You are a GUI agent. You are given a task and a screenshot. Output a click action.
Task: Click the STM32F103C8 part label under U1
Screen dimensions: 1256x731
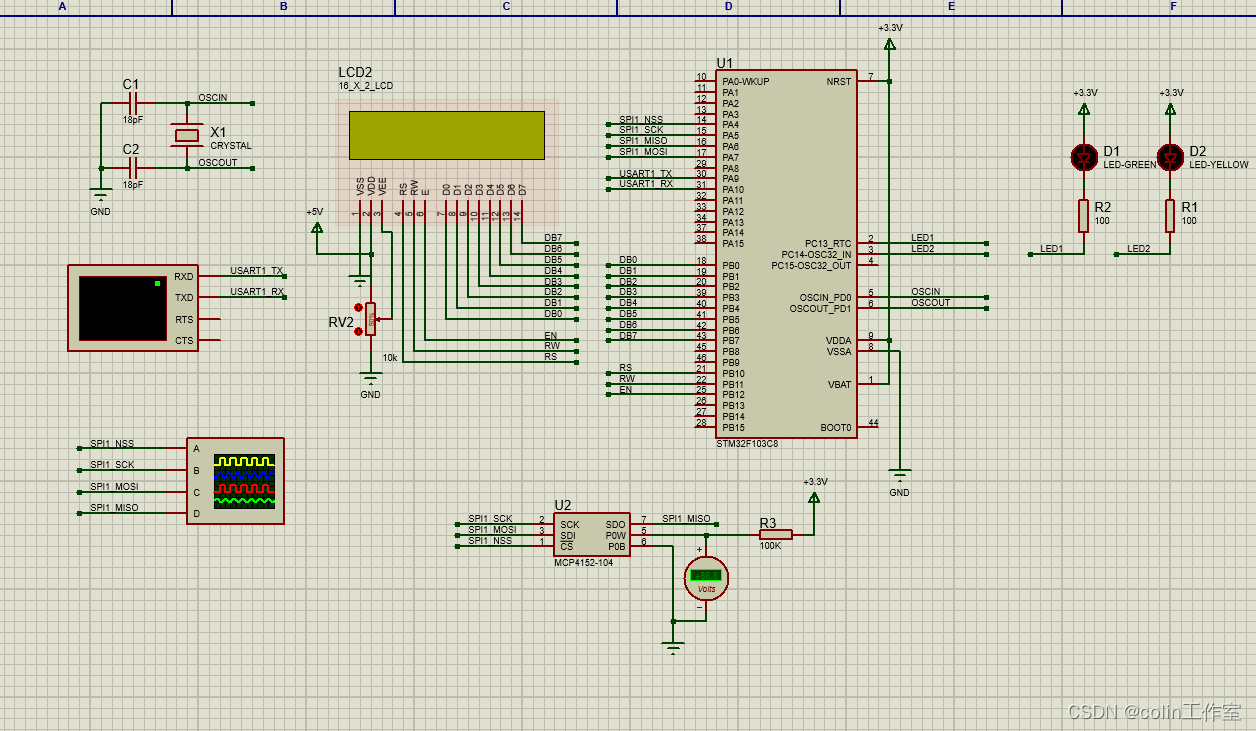[x=748, y=443]
